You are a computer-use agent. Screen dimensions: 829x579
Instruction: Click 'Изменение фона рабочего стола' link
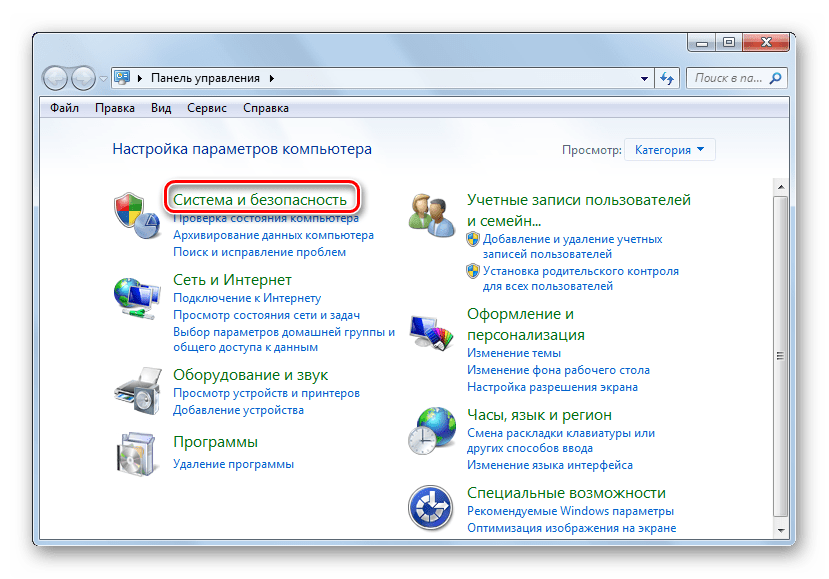pyautogui.click(x=558, y=370)
